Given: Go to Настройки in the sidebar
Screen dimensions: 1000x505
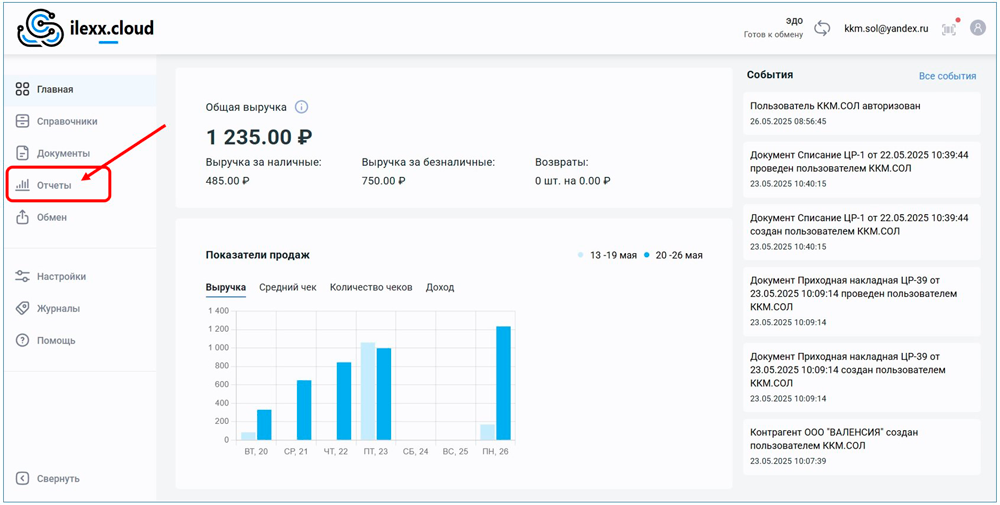Looking at the screenshot, I should 61,276.
